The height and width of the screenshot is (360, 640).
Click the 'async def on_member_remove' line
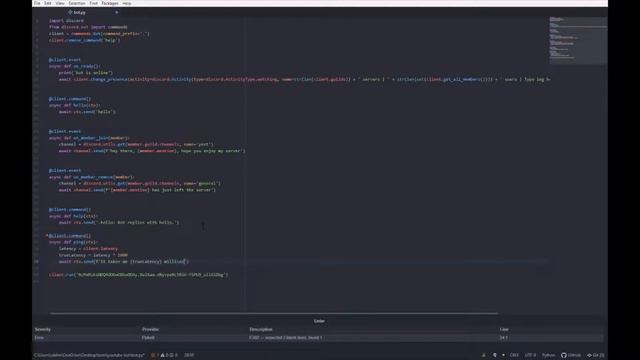click(92, 177)
